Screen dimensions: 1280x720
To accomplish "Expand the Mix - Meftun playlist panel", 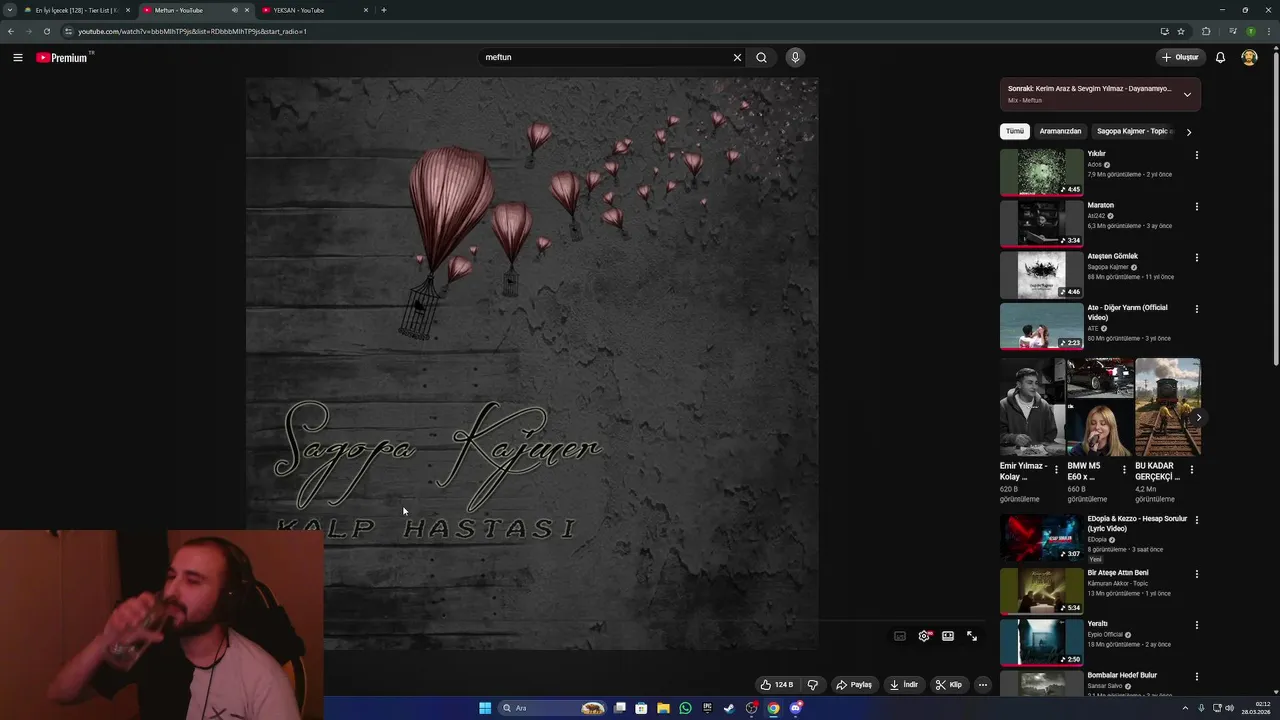I will pyautogui.click(x=1187, y=94).
